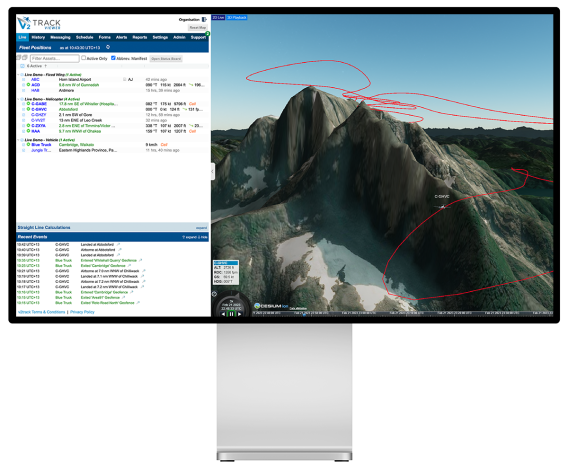568x469 pixels.
Task: Open the History tab
Action: click(38, 37)
